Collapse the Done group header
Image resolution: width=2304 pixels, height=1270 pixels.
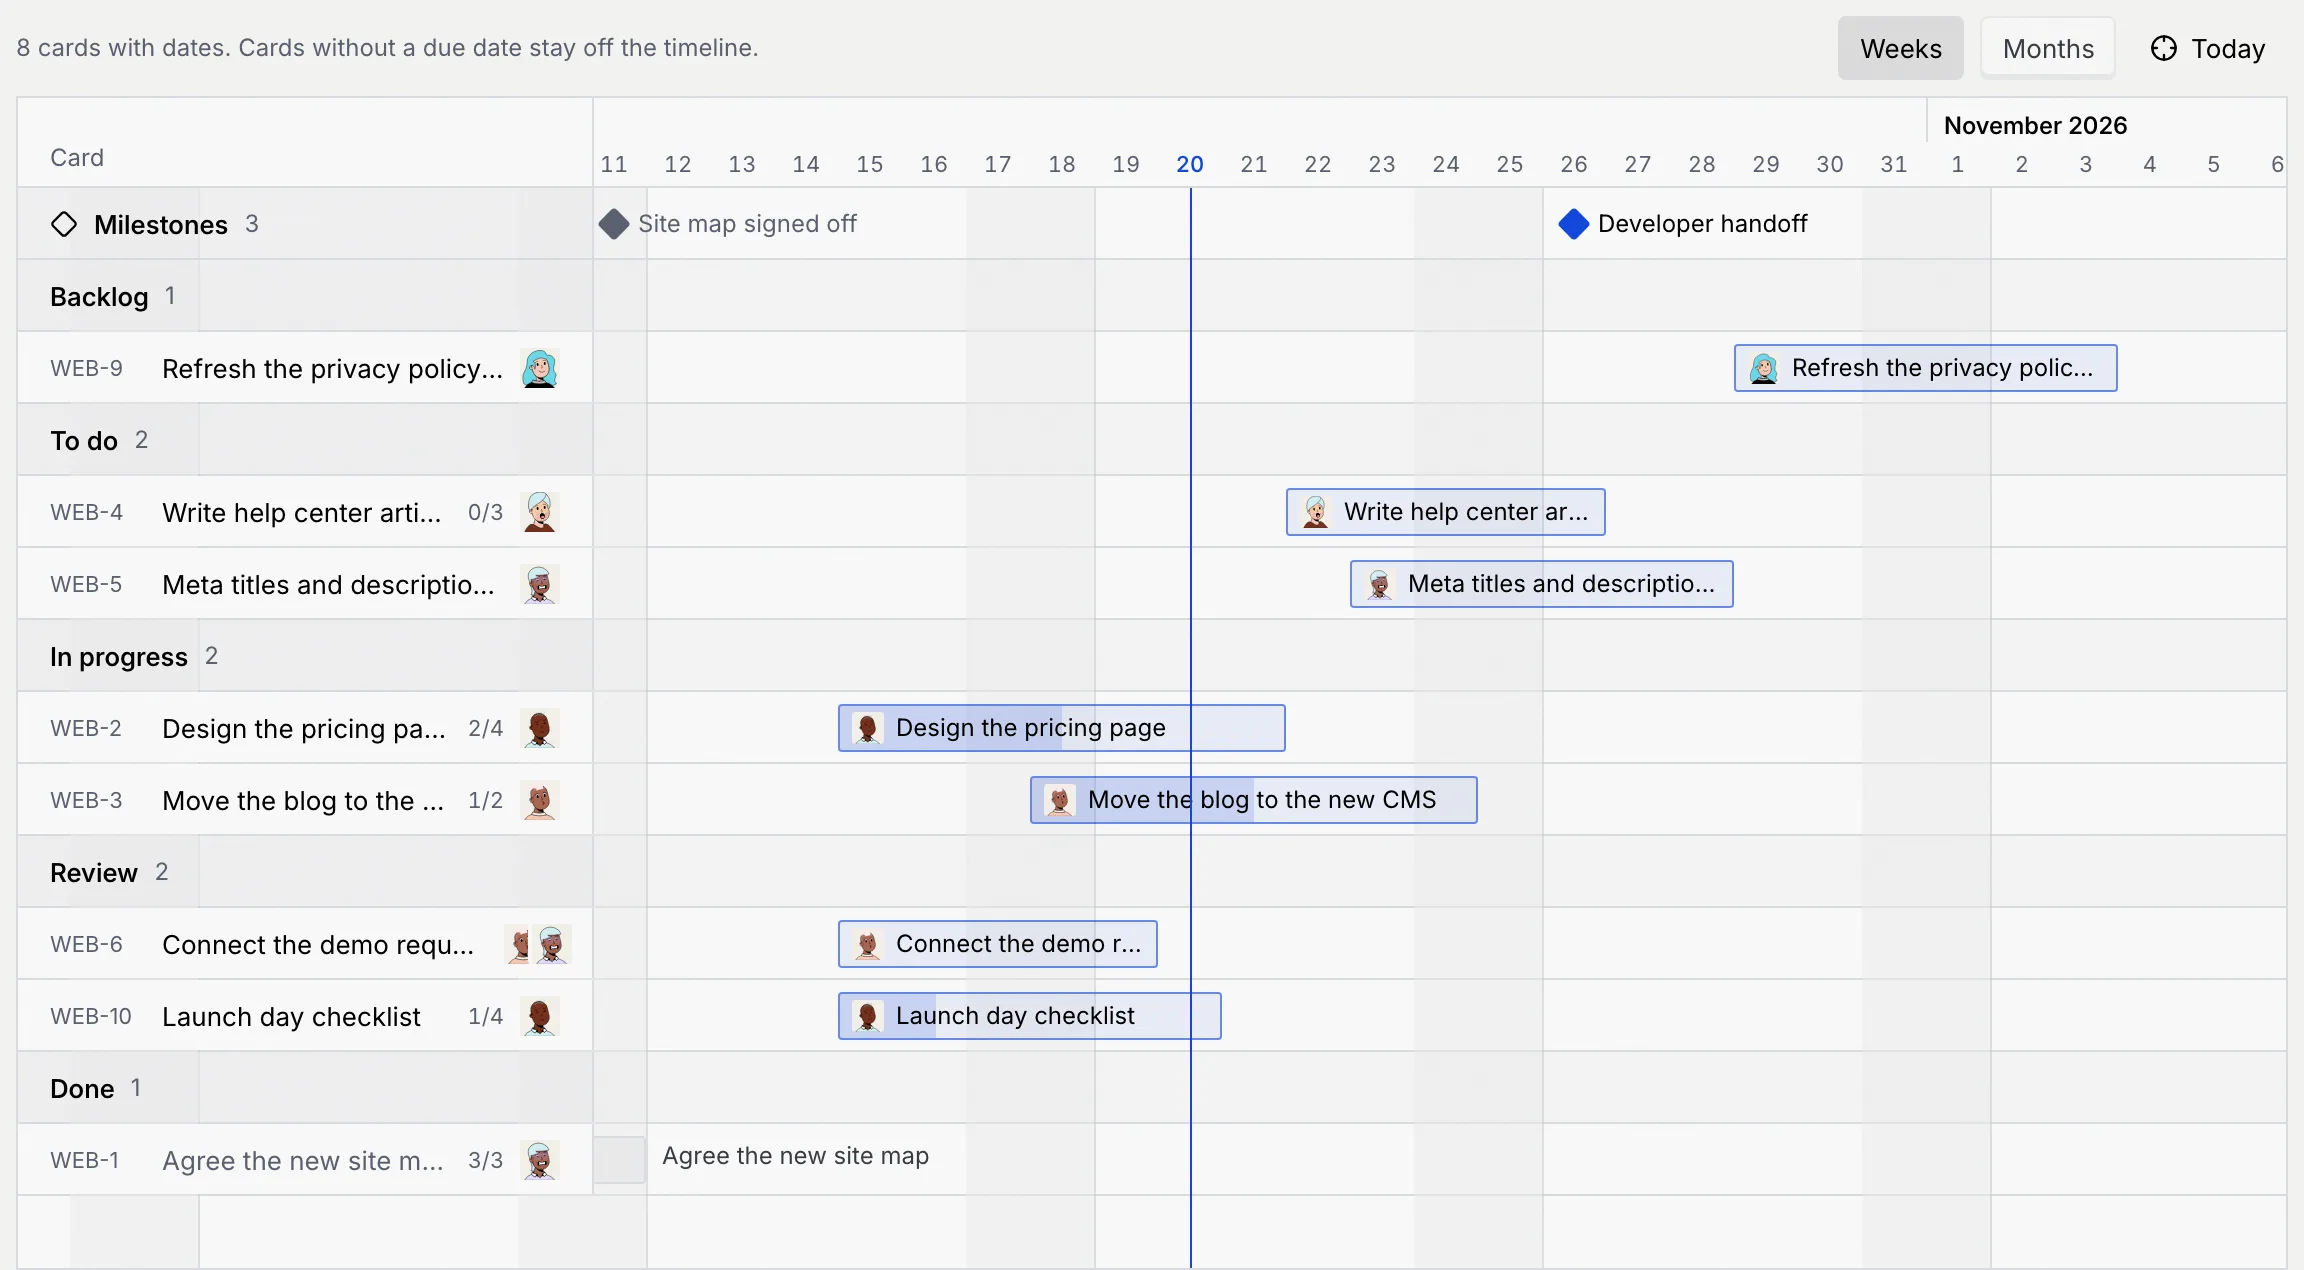pyautogui.click(x=305, y=1088)
